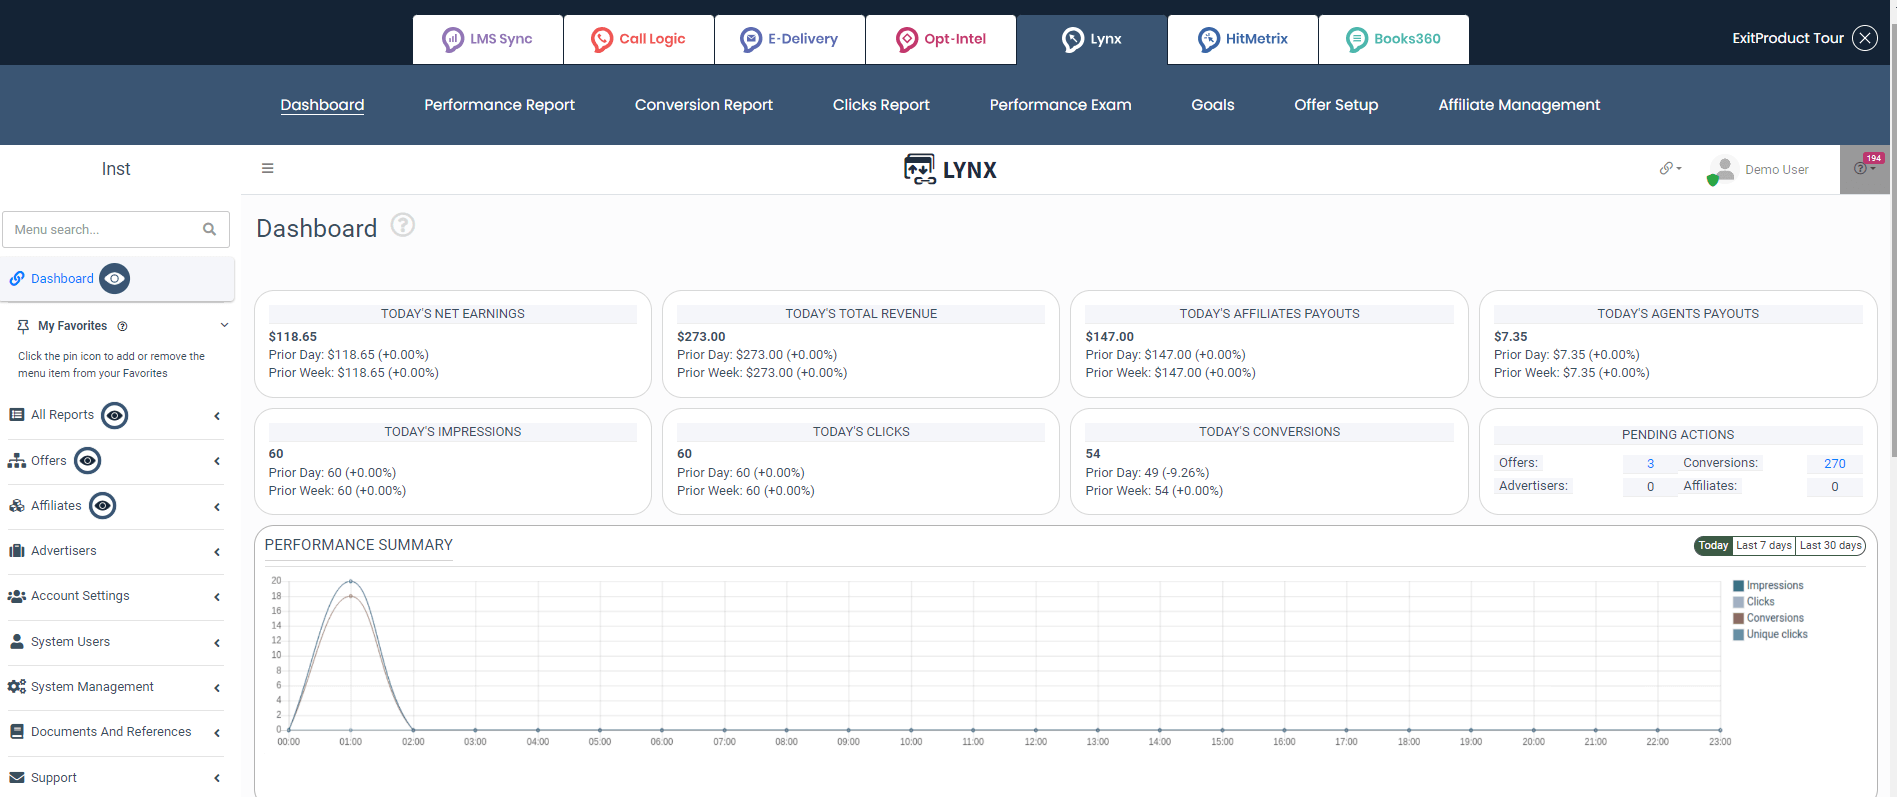The height and width of the screenshot is (797, 1897).
Task: Open the notifications icon showing 194
Action: pos(1864,168)
